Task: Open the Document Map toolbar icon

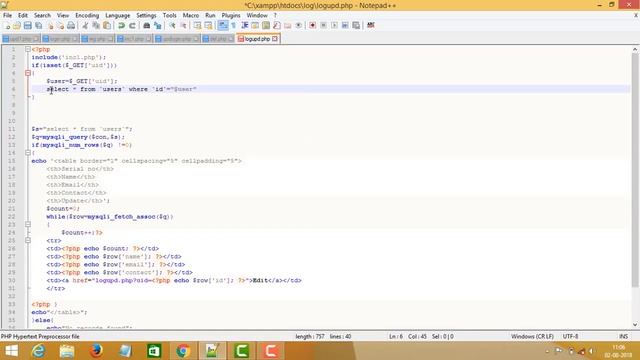Action: point(266,25)
